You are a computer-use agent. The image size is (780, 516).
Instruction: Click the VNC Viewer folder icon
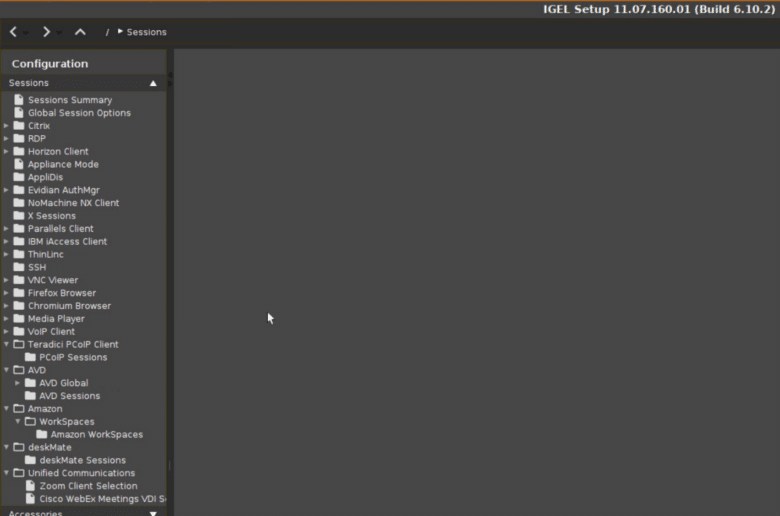click(19, 280)
